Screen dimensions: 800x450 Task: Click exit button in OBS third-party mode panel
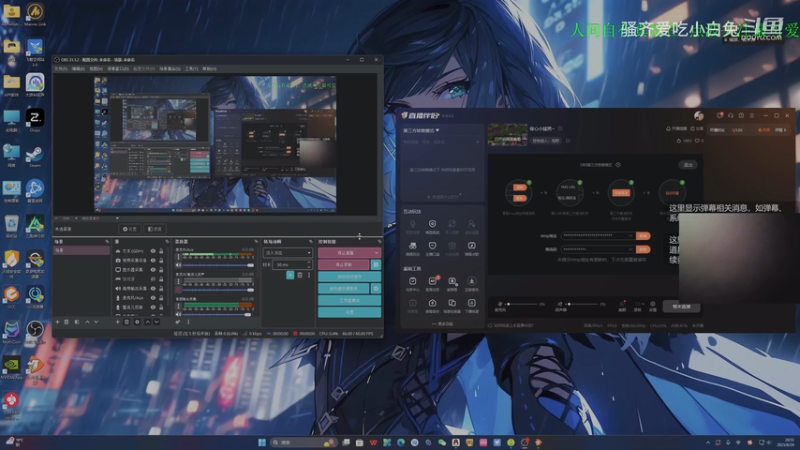pos(688,165)
